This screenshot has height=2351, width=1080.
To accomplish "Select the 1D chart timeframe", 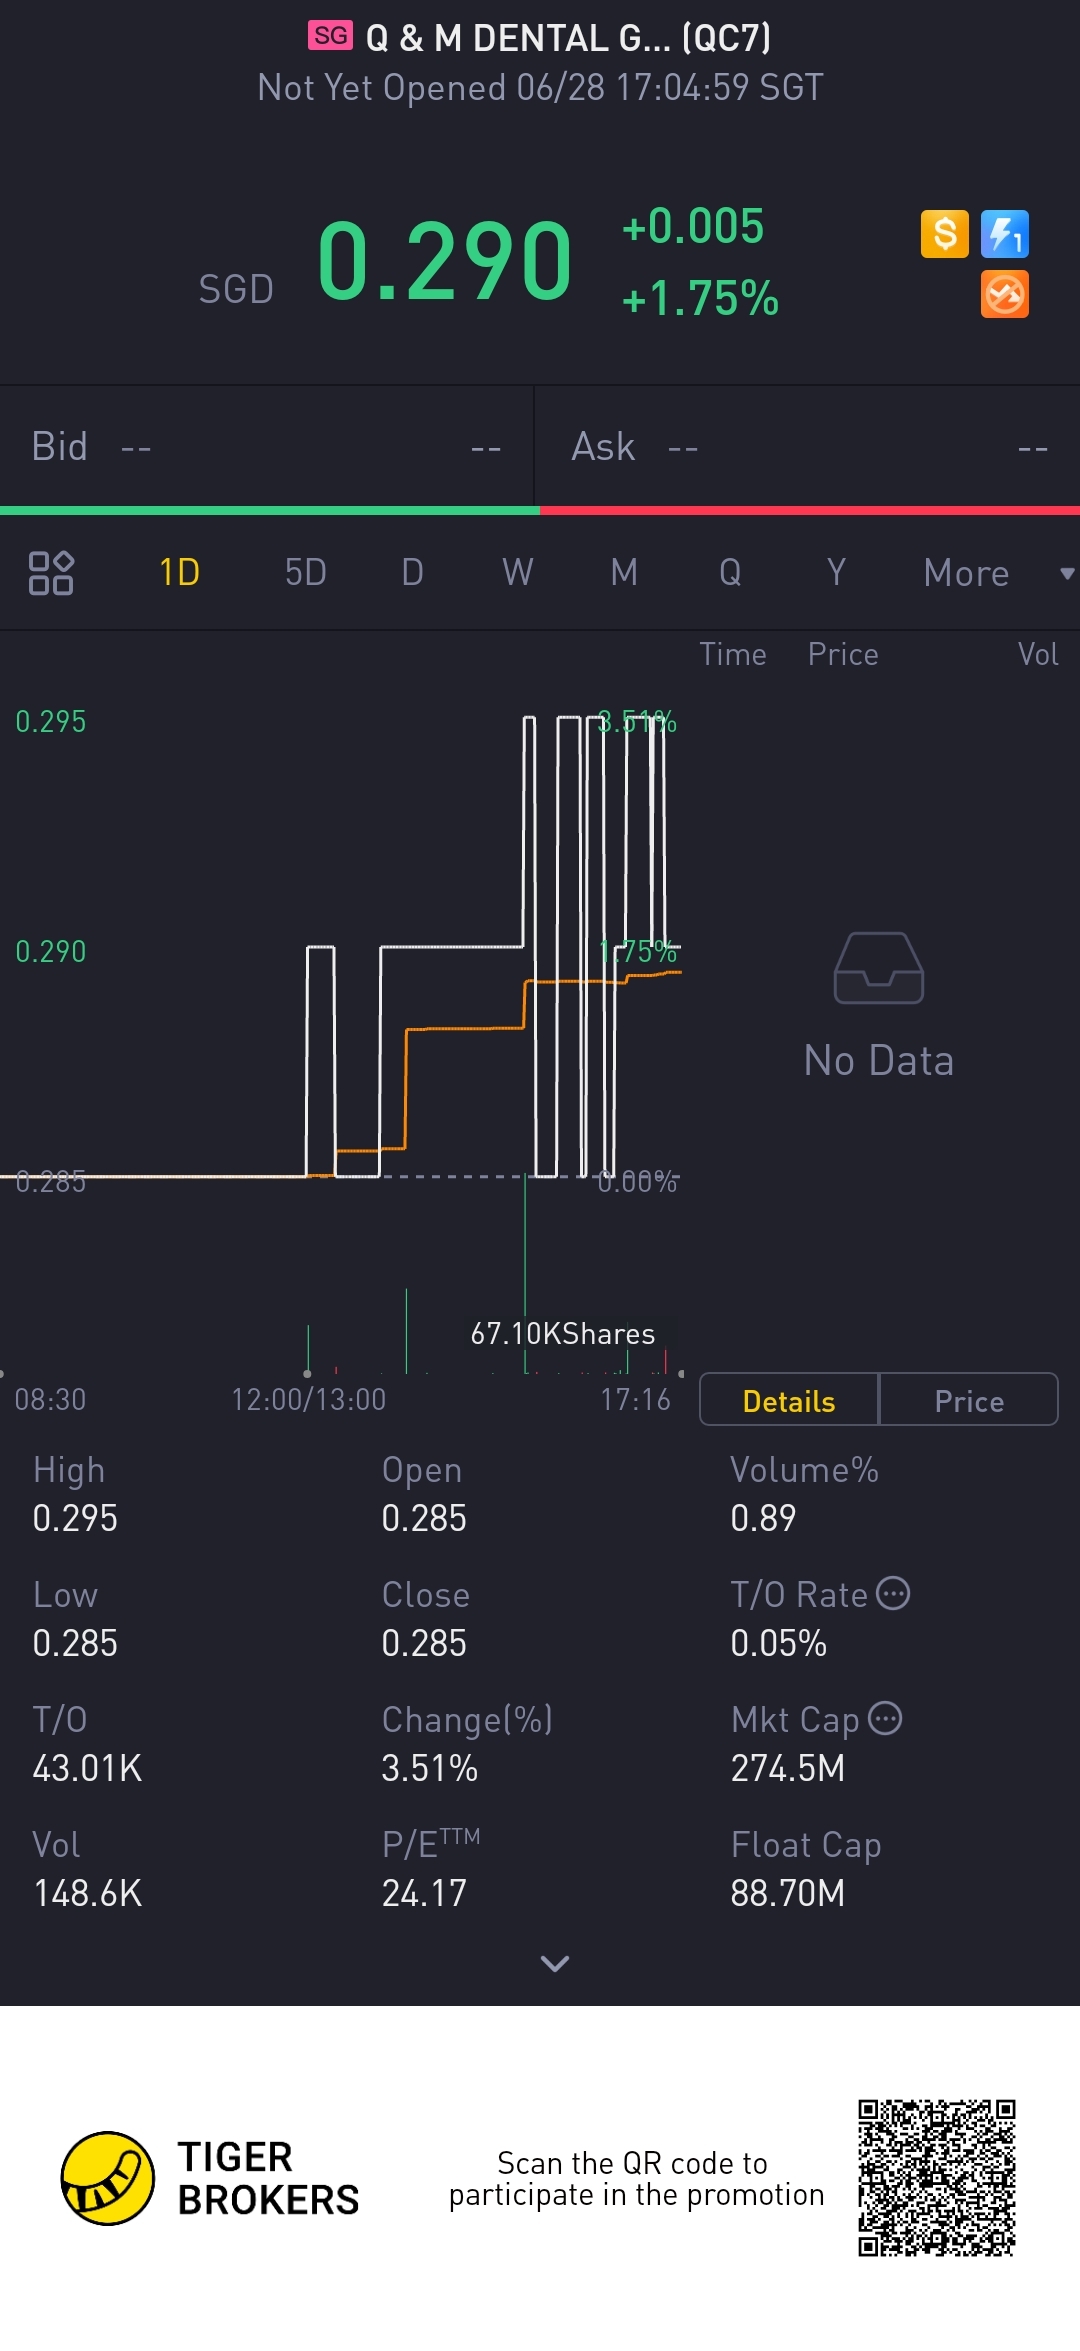I will tap(180, 573).
